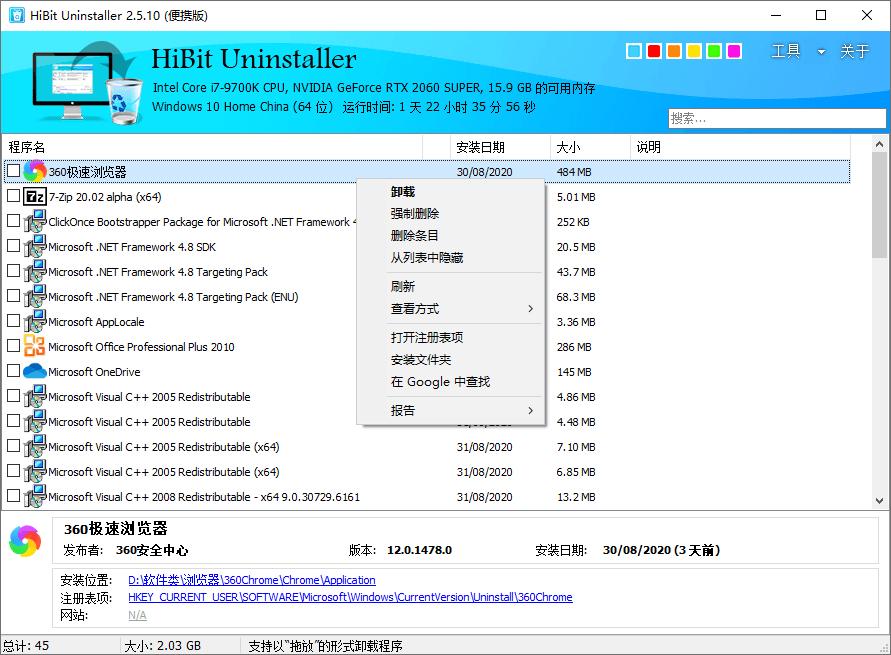Viewport: 891px width, 655px height.
Task: Open the 360Chrome registry key link
Action: (x=350, y=597)
